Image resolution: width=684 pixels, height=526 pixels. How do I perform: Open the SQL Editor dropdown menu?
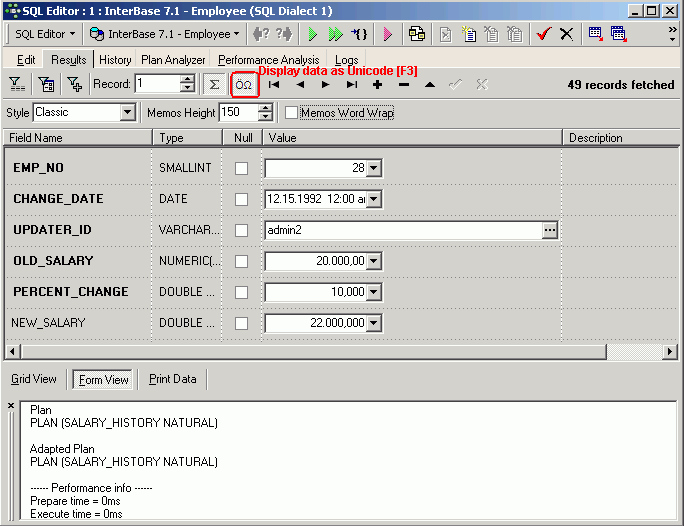[44, 34]
